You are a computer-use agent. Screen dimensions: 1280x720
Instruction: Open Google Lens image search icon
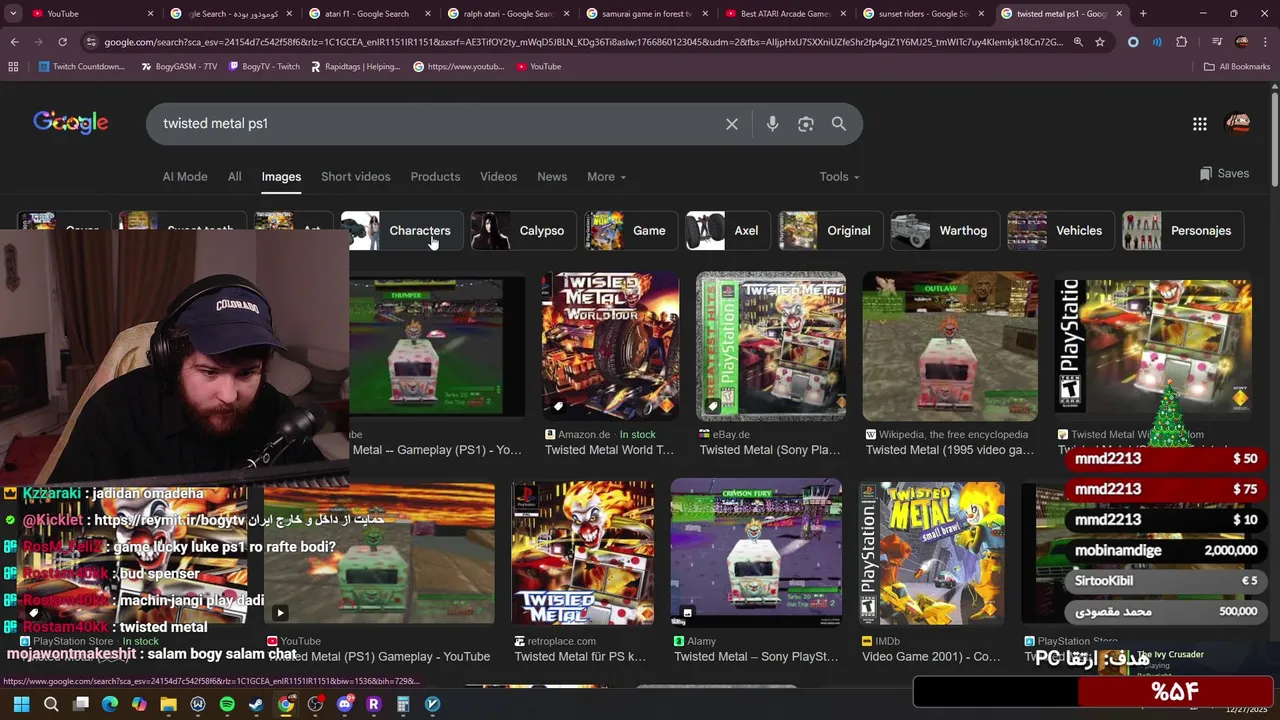tap(806, 124)
